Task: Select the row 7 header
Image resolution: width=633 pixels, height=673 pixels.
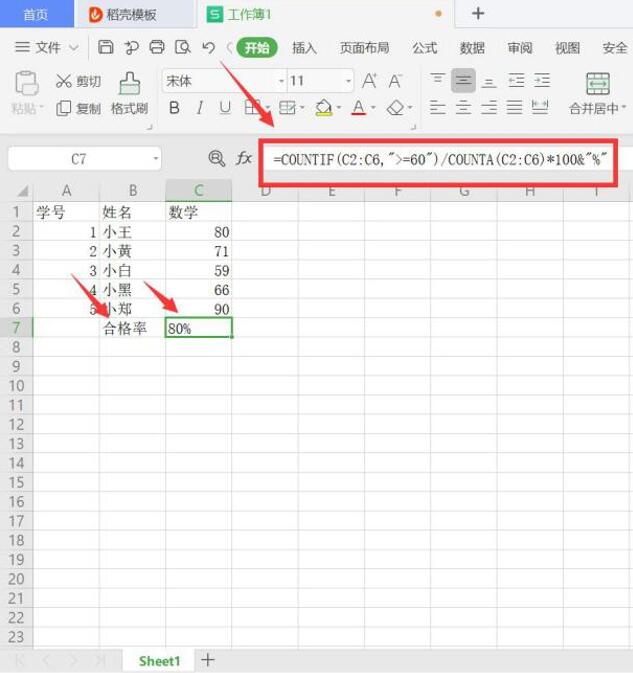Action: point(16,327)
